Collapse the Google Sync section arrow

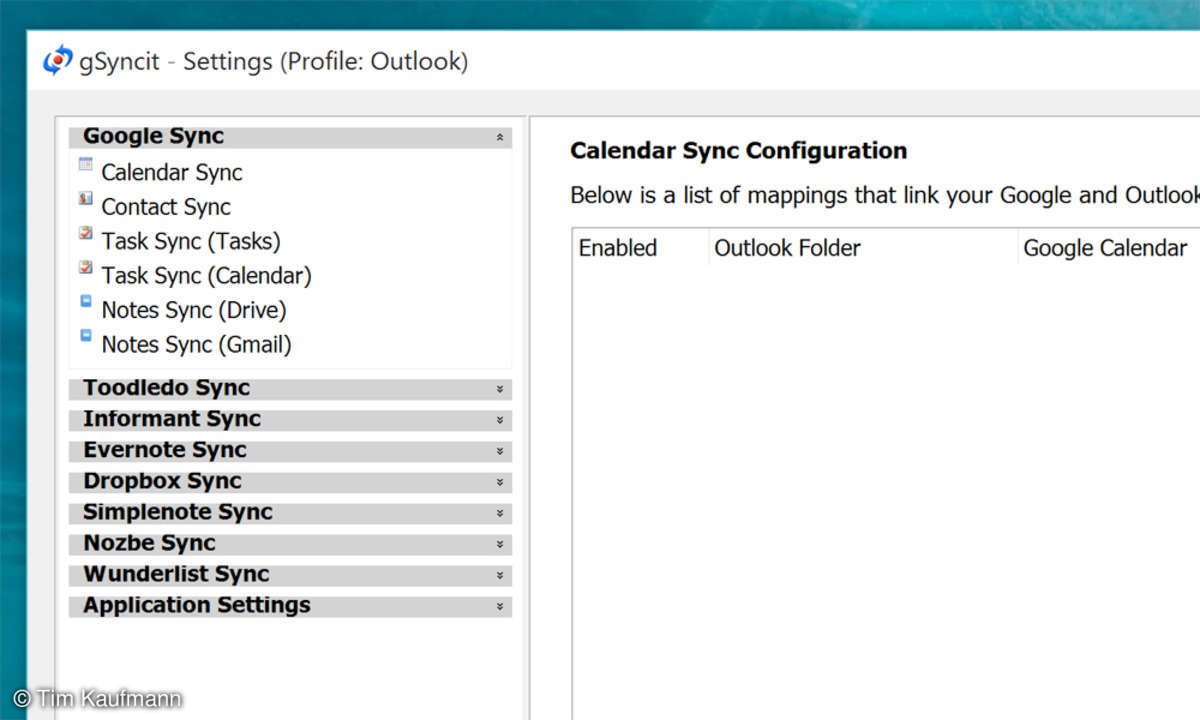(x=499, y=138)
